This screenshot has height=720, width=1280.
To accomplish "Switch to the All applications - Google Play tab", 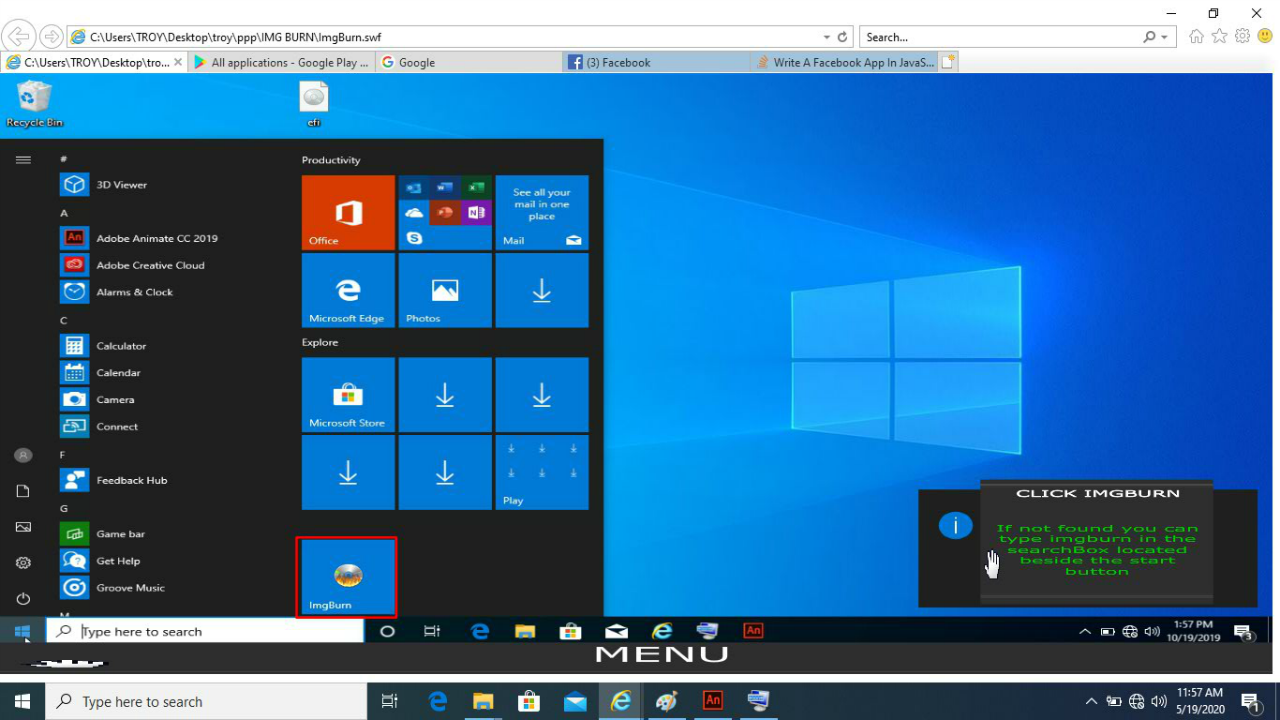I will (x=281, y=62).
